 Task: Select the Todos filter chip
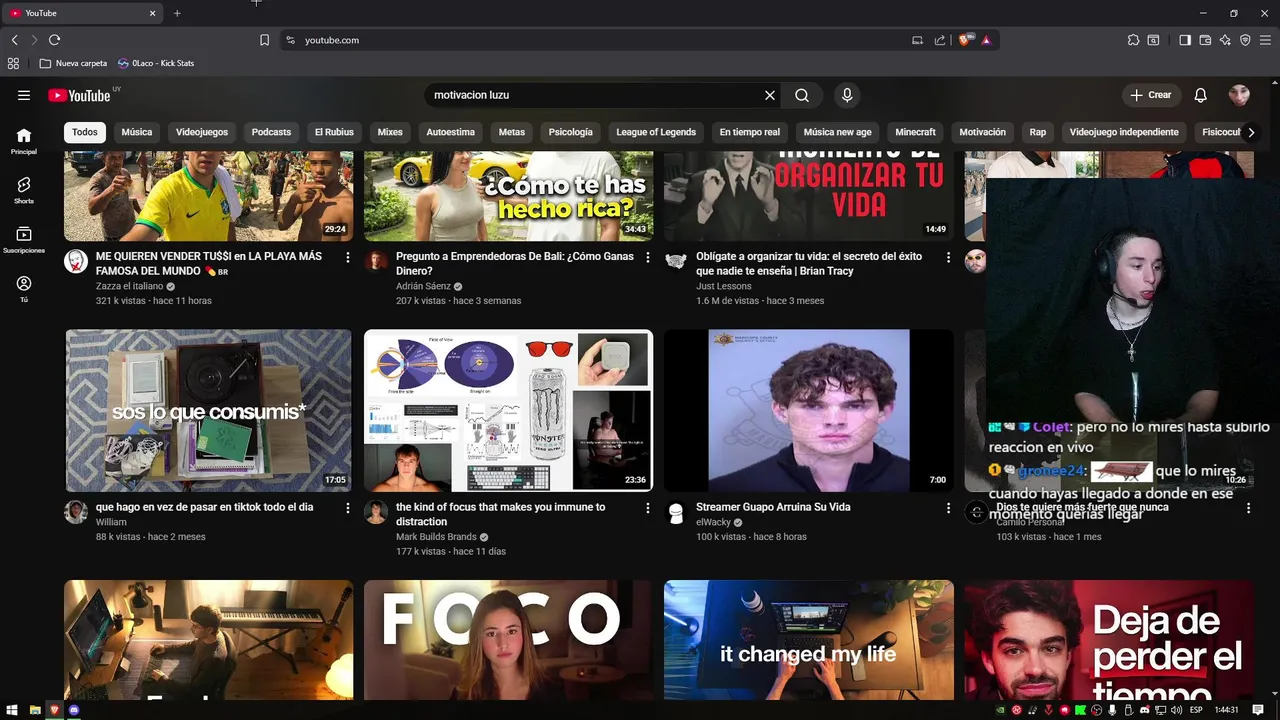(x=85, y=132)
